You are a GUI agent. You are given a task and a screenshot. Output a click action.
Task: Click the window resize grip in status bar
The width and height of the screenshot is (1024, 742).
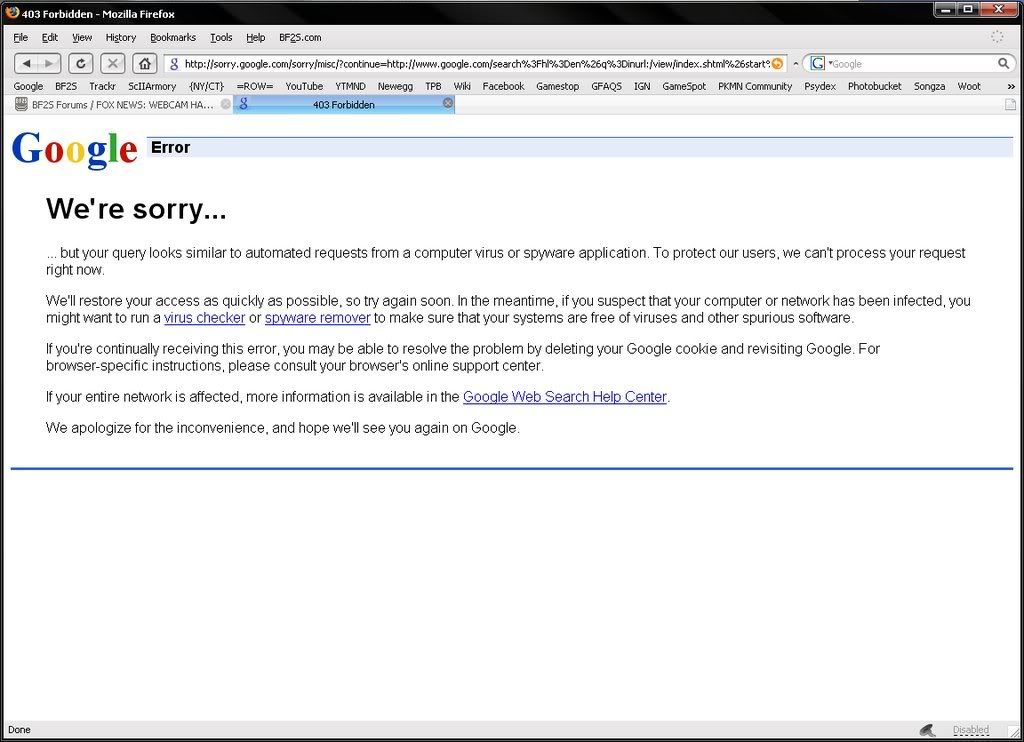[1014, 732]
